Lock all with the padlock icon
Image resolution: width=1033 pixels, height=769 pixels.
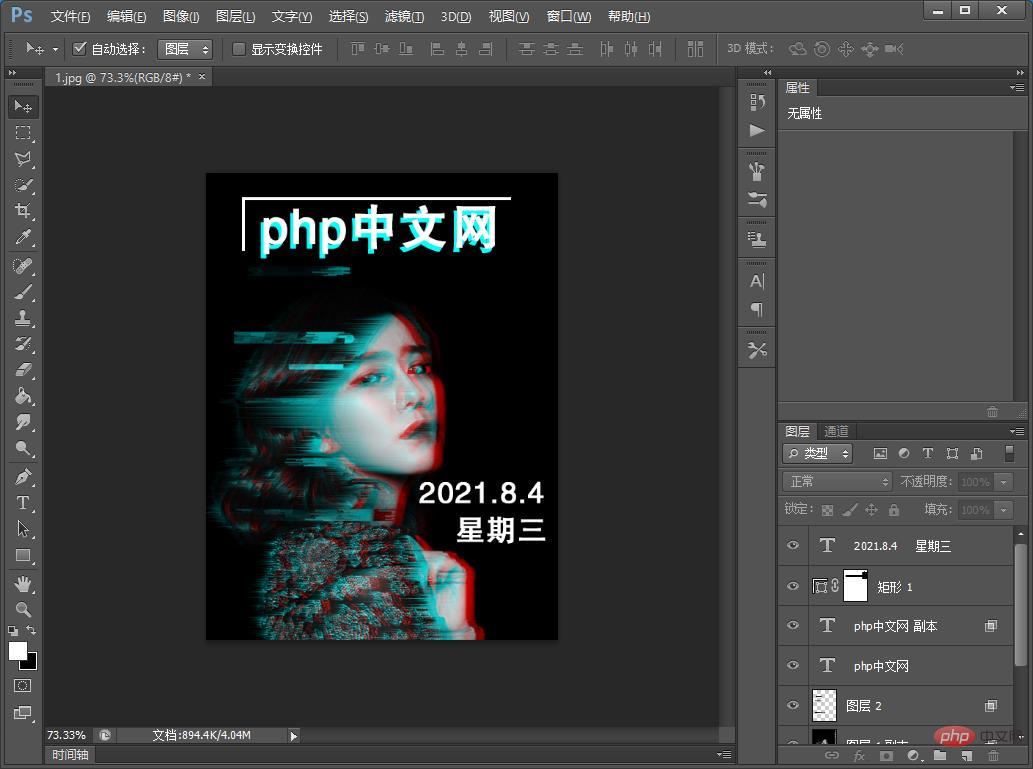[893, 509]
